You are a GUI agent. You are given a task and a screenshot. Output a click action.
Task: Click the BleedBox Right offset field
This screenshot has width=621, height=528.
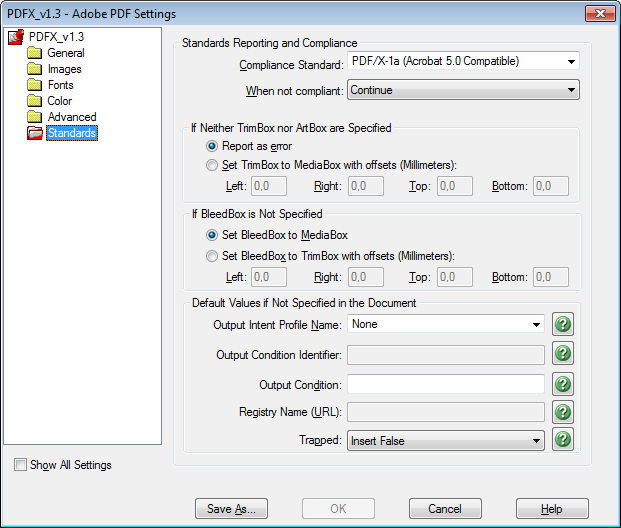coord(366,277)
